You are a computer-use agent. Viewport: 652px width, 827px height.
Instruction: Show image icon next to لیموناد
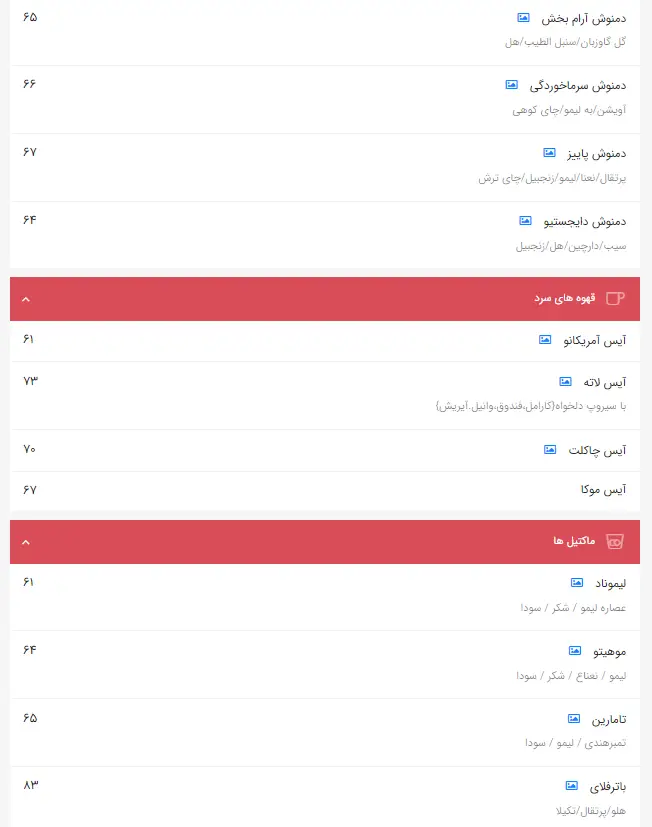577,583
